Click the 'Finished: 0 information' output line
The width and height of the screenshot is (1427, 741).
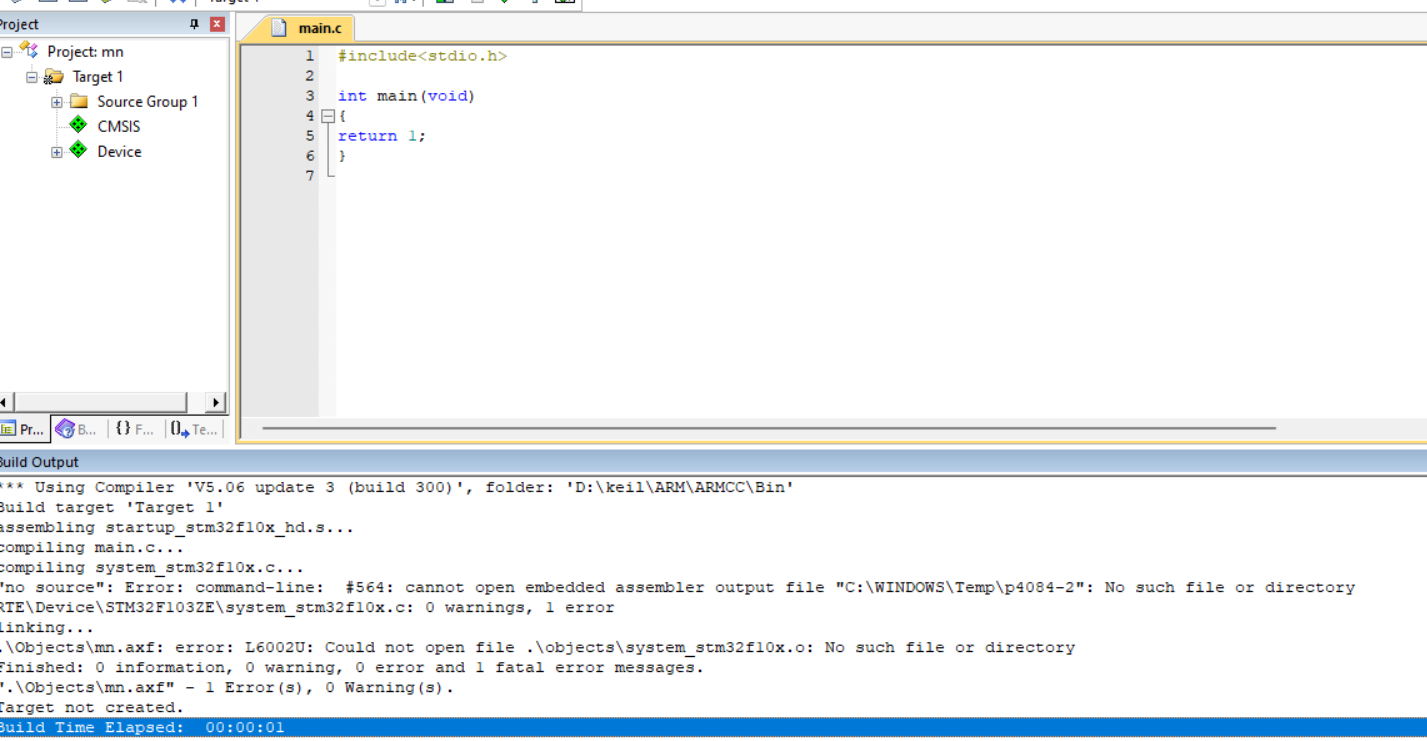pos(352,668)
